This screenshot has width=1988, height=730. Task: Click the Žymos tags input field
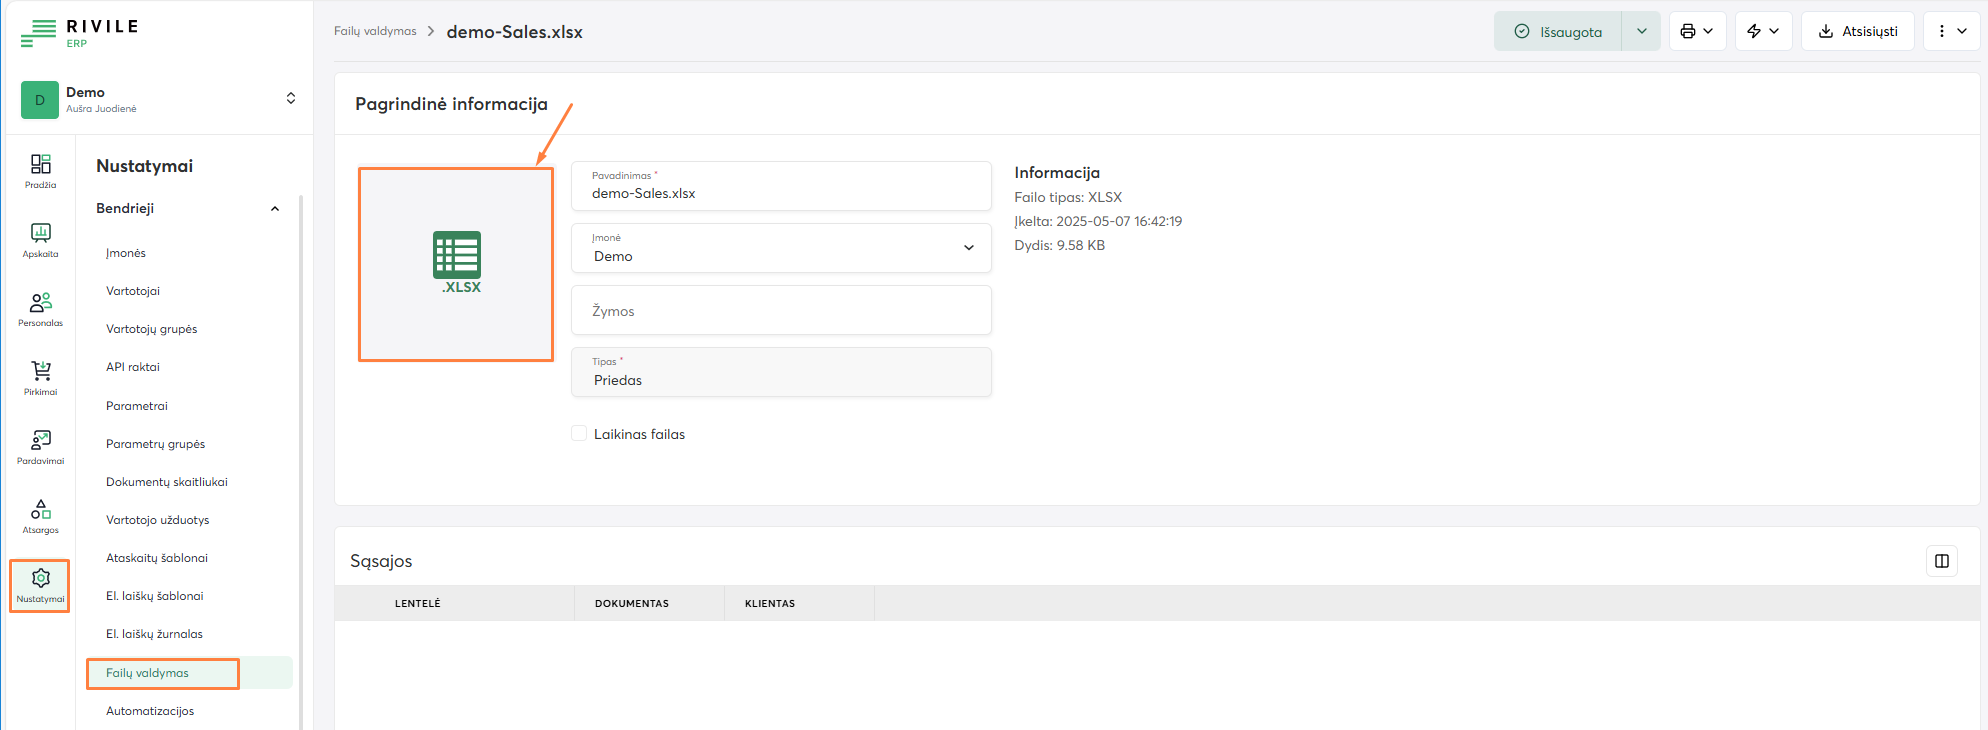780,311
